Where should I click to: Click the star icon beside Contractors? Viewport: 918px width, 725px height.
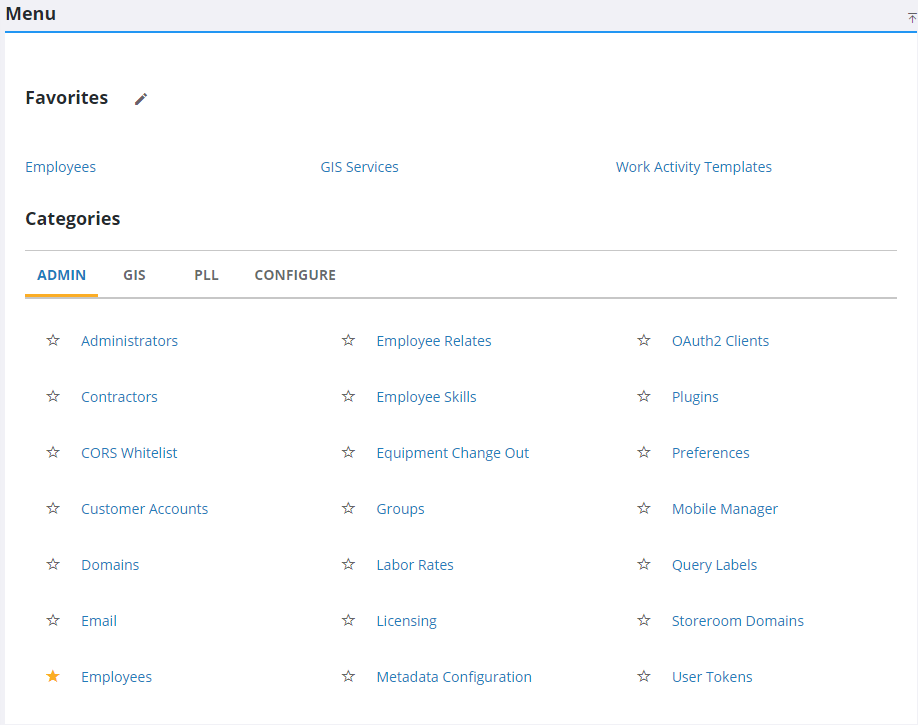pyautogui.click(x=53, y=397)
